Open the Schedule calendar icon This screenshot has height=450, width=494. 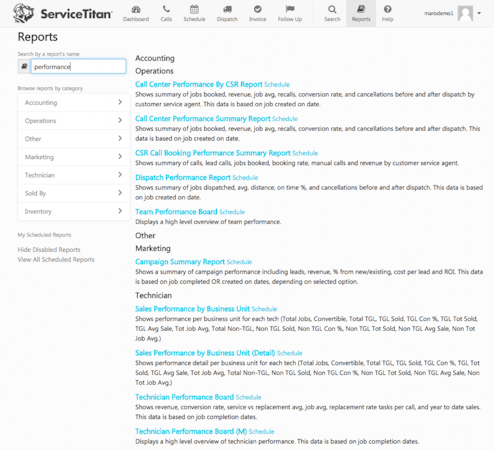click(x=194, y=9)
